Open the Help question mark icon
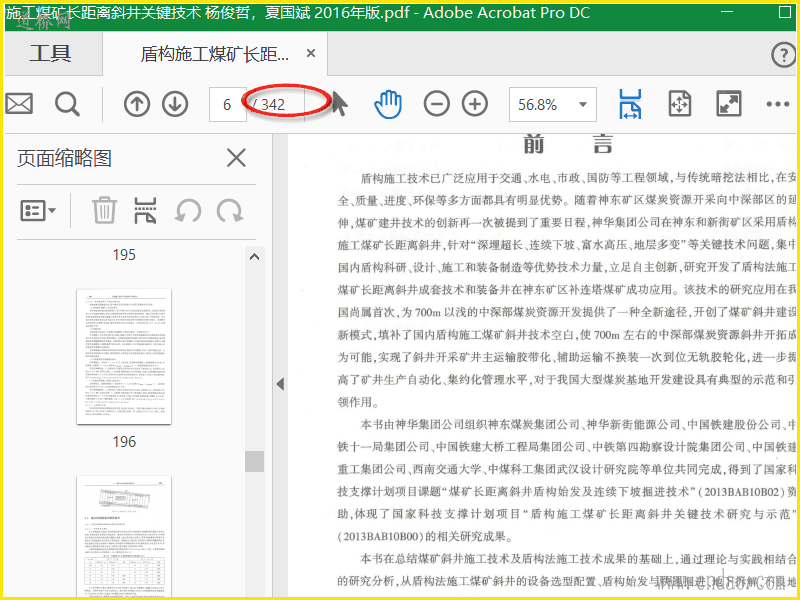Screen dimensions: 800x600 tap(783, 54)
